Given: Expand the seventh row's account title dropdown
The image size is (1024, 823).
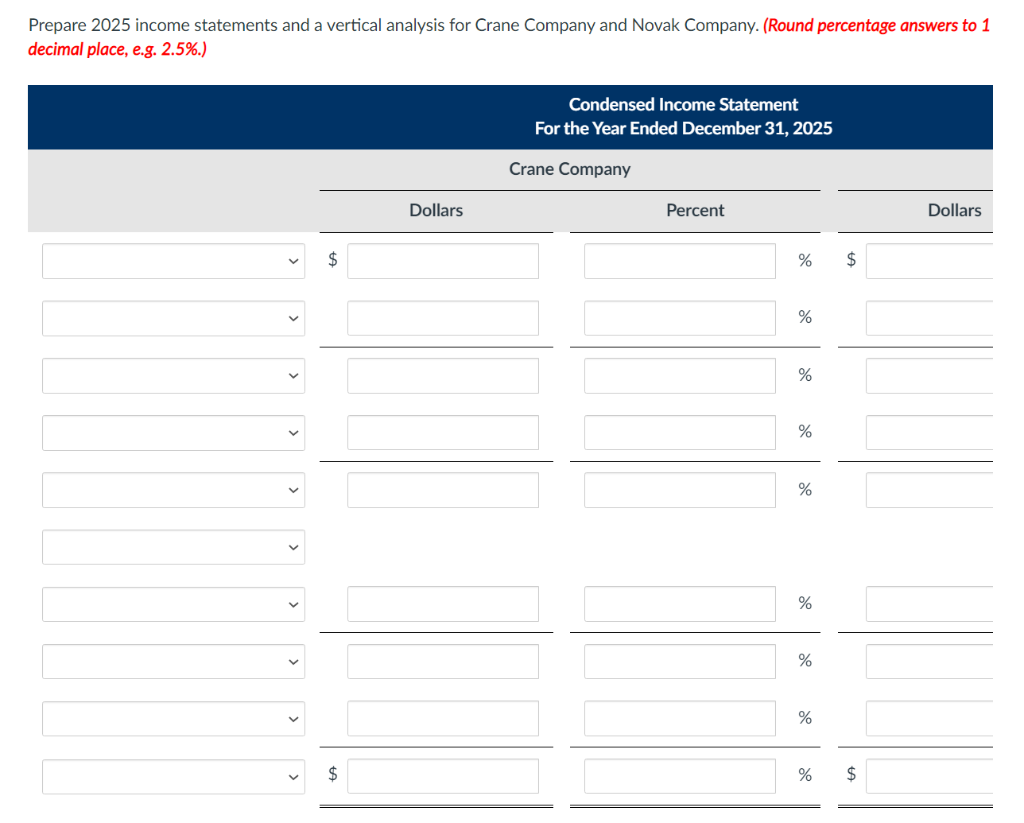Looking at the screenshot, I should click(173, 604).
